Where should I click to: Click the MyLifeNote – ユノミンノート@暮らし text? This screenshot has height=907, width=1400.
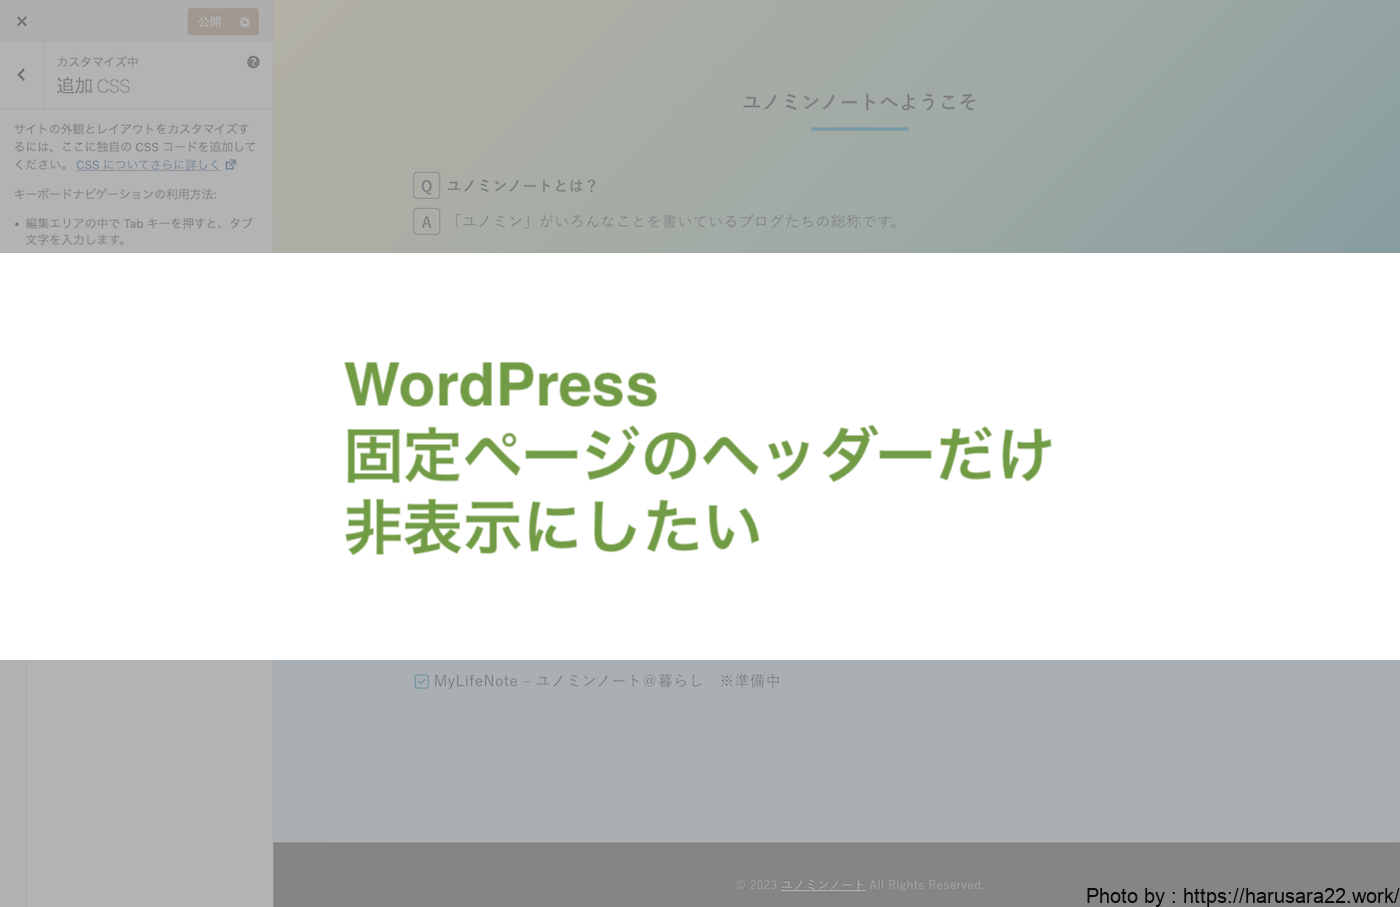(568, 681)
